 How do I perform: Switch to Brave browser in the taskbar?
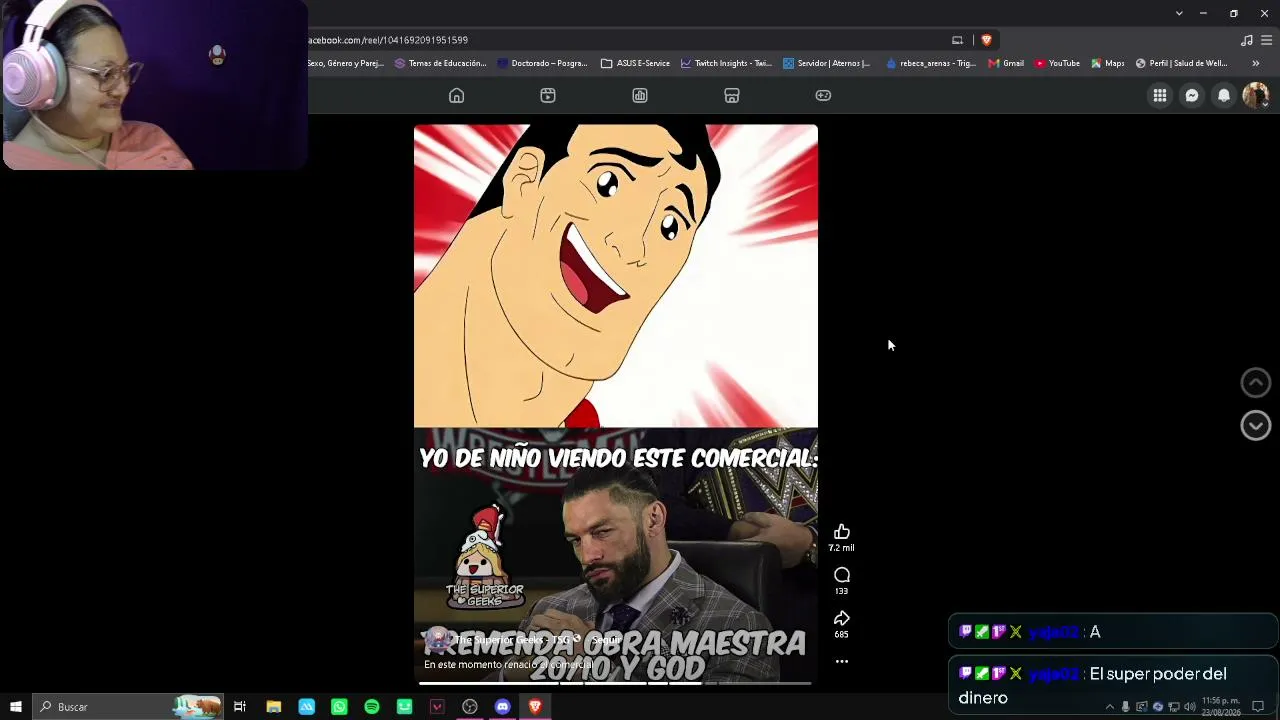pyautogui.click(x=535, y=707)
